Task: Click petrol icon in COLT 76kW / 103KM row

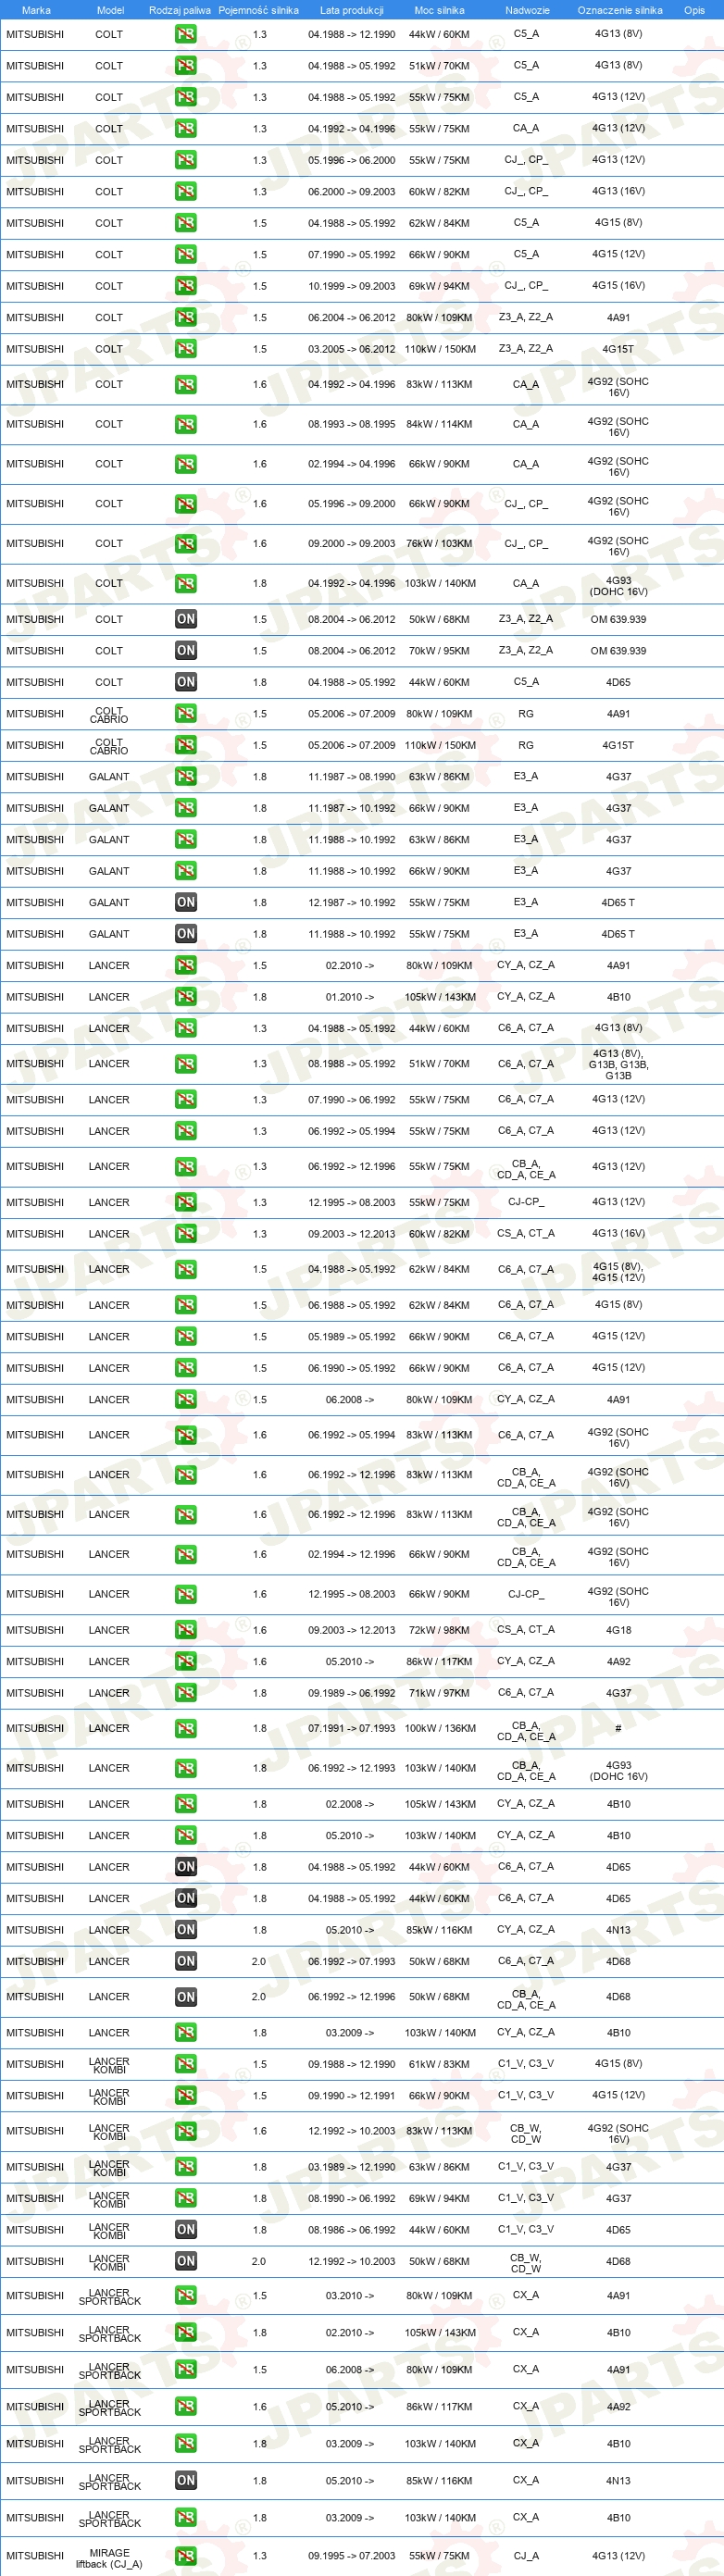Action: pyautogui.click(x=185, y=544)
